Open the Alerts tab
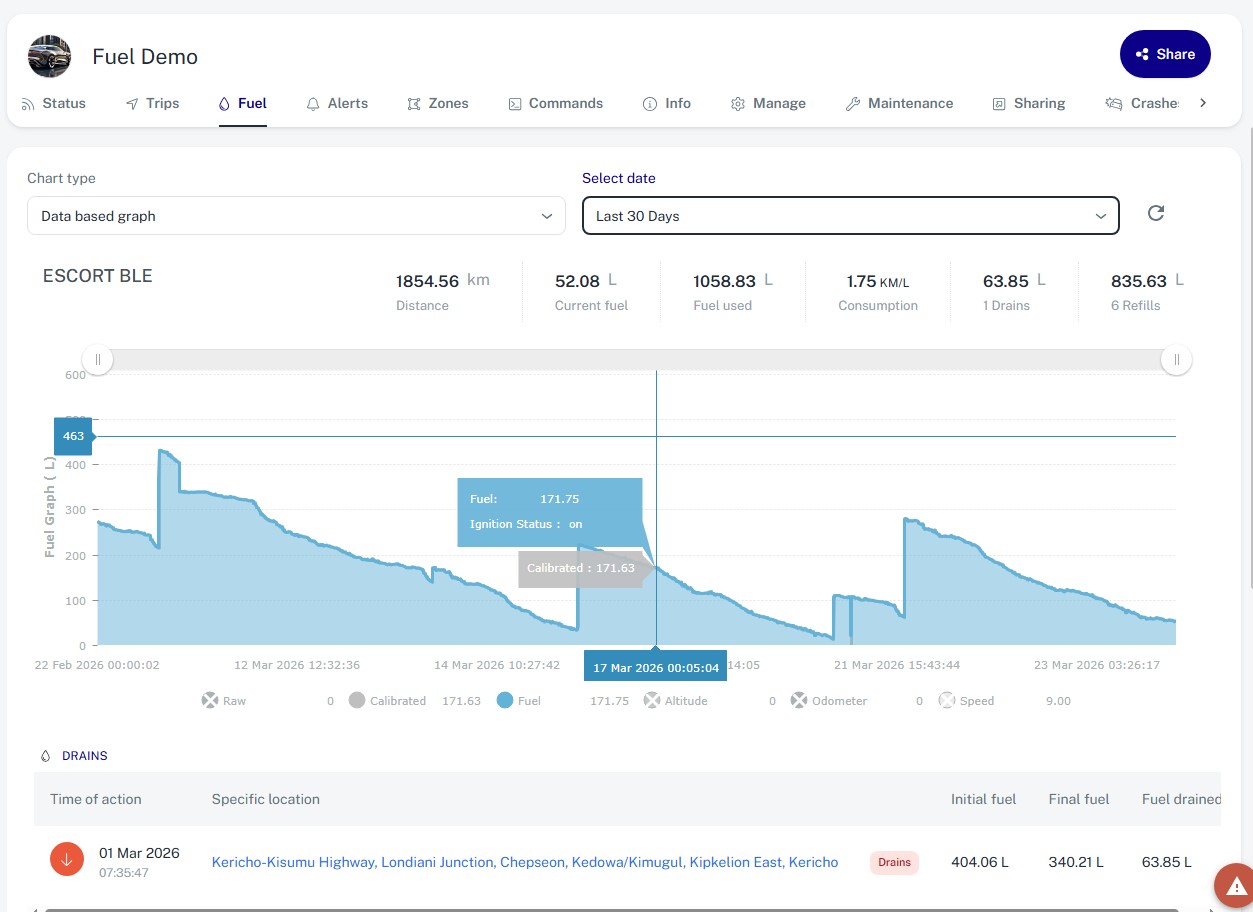The height and width of the screenshot is (912, 1253). tap(337, 104)
